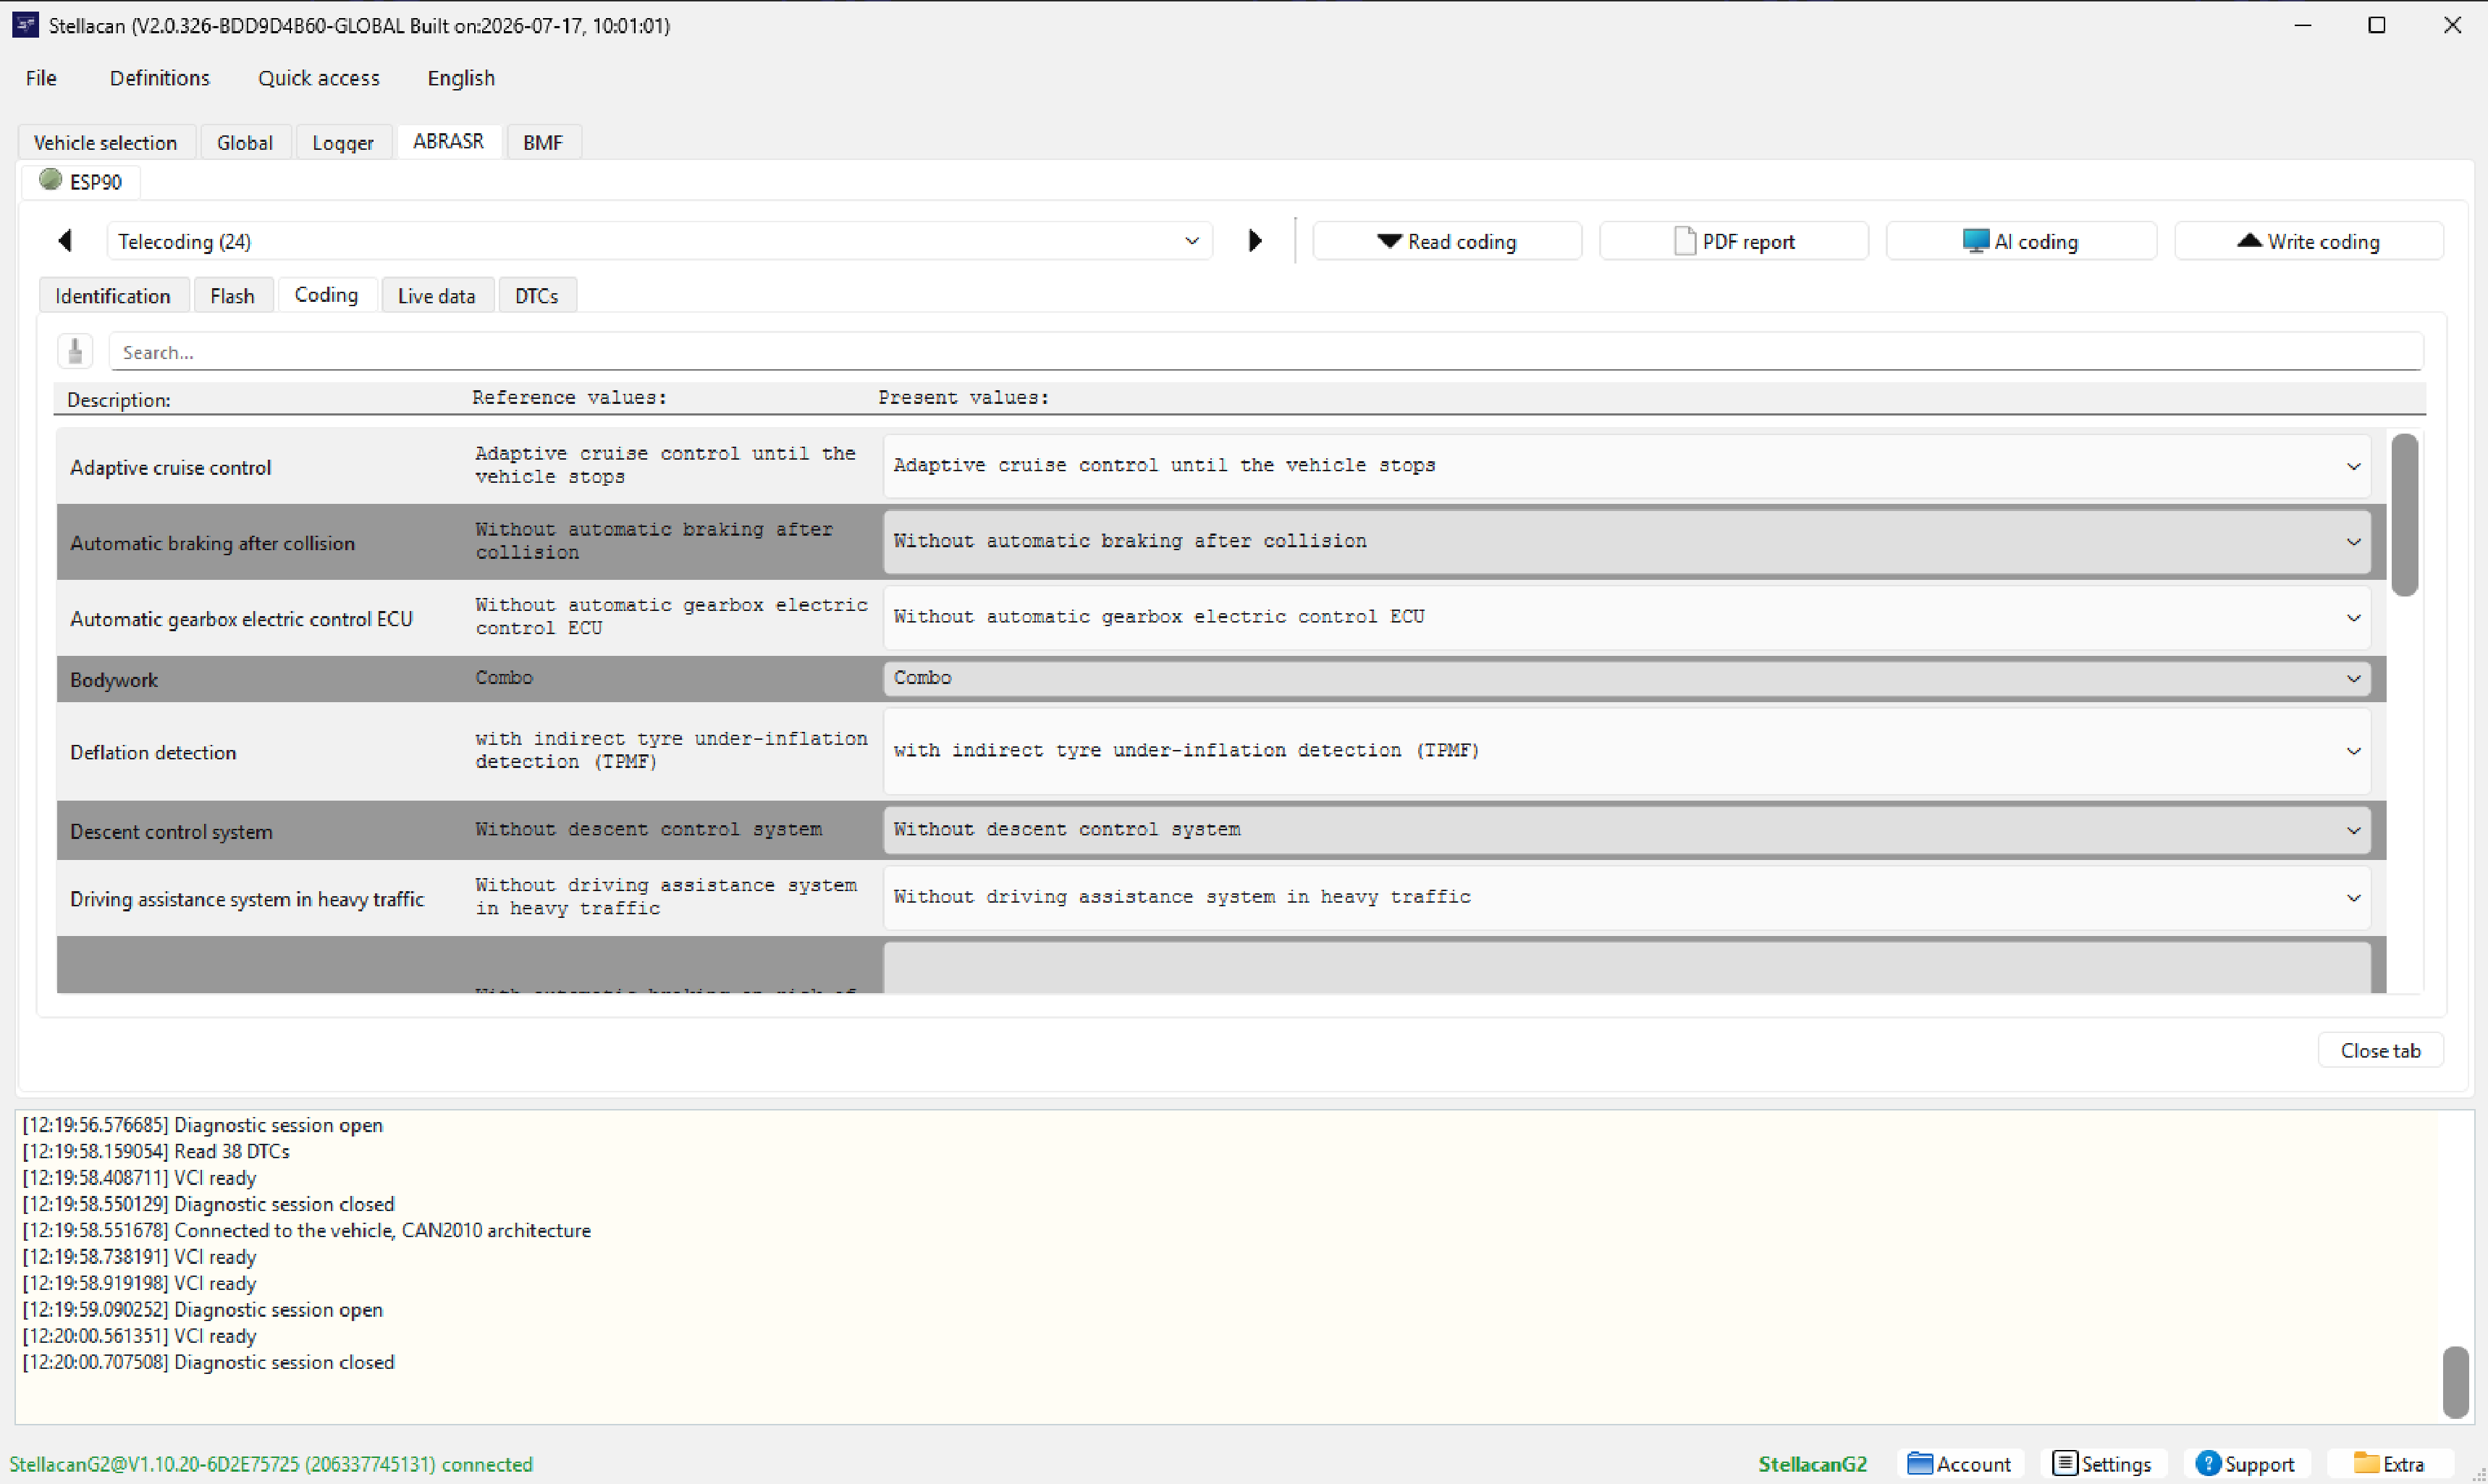Expand the Driving assistance in heavy traffic dropdown

[x=1627, y=897]
